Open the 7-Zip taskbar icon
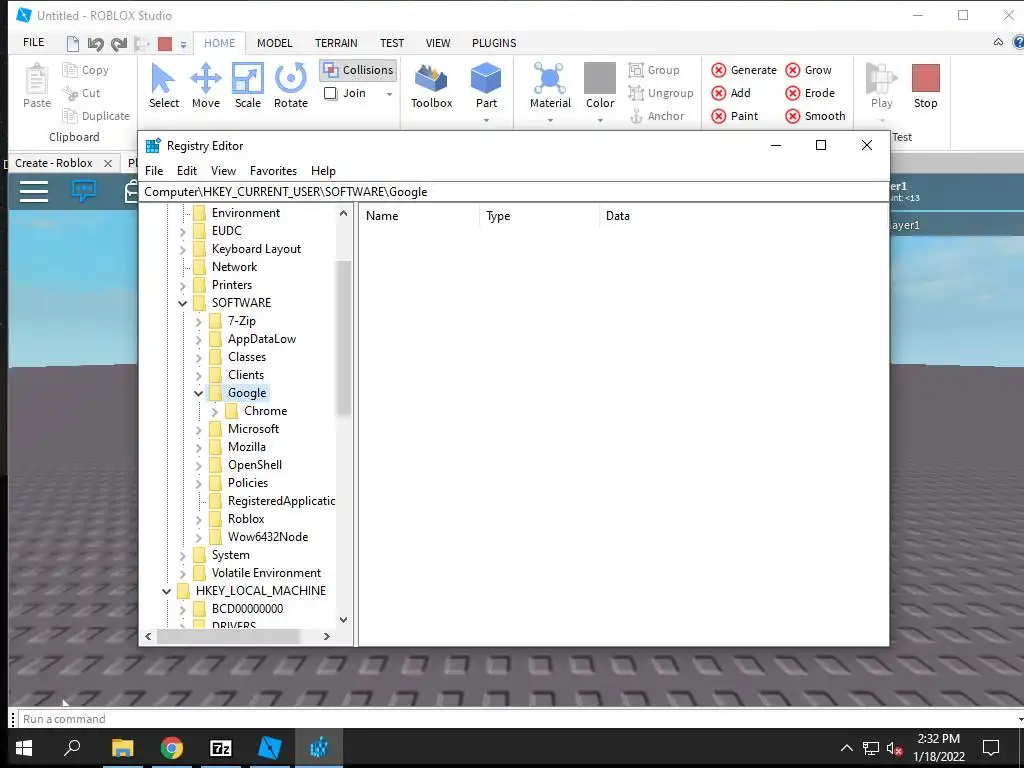 pyautogui.click(x=221, y=748)
